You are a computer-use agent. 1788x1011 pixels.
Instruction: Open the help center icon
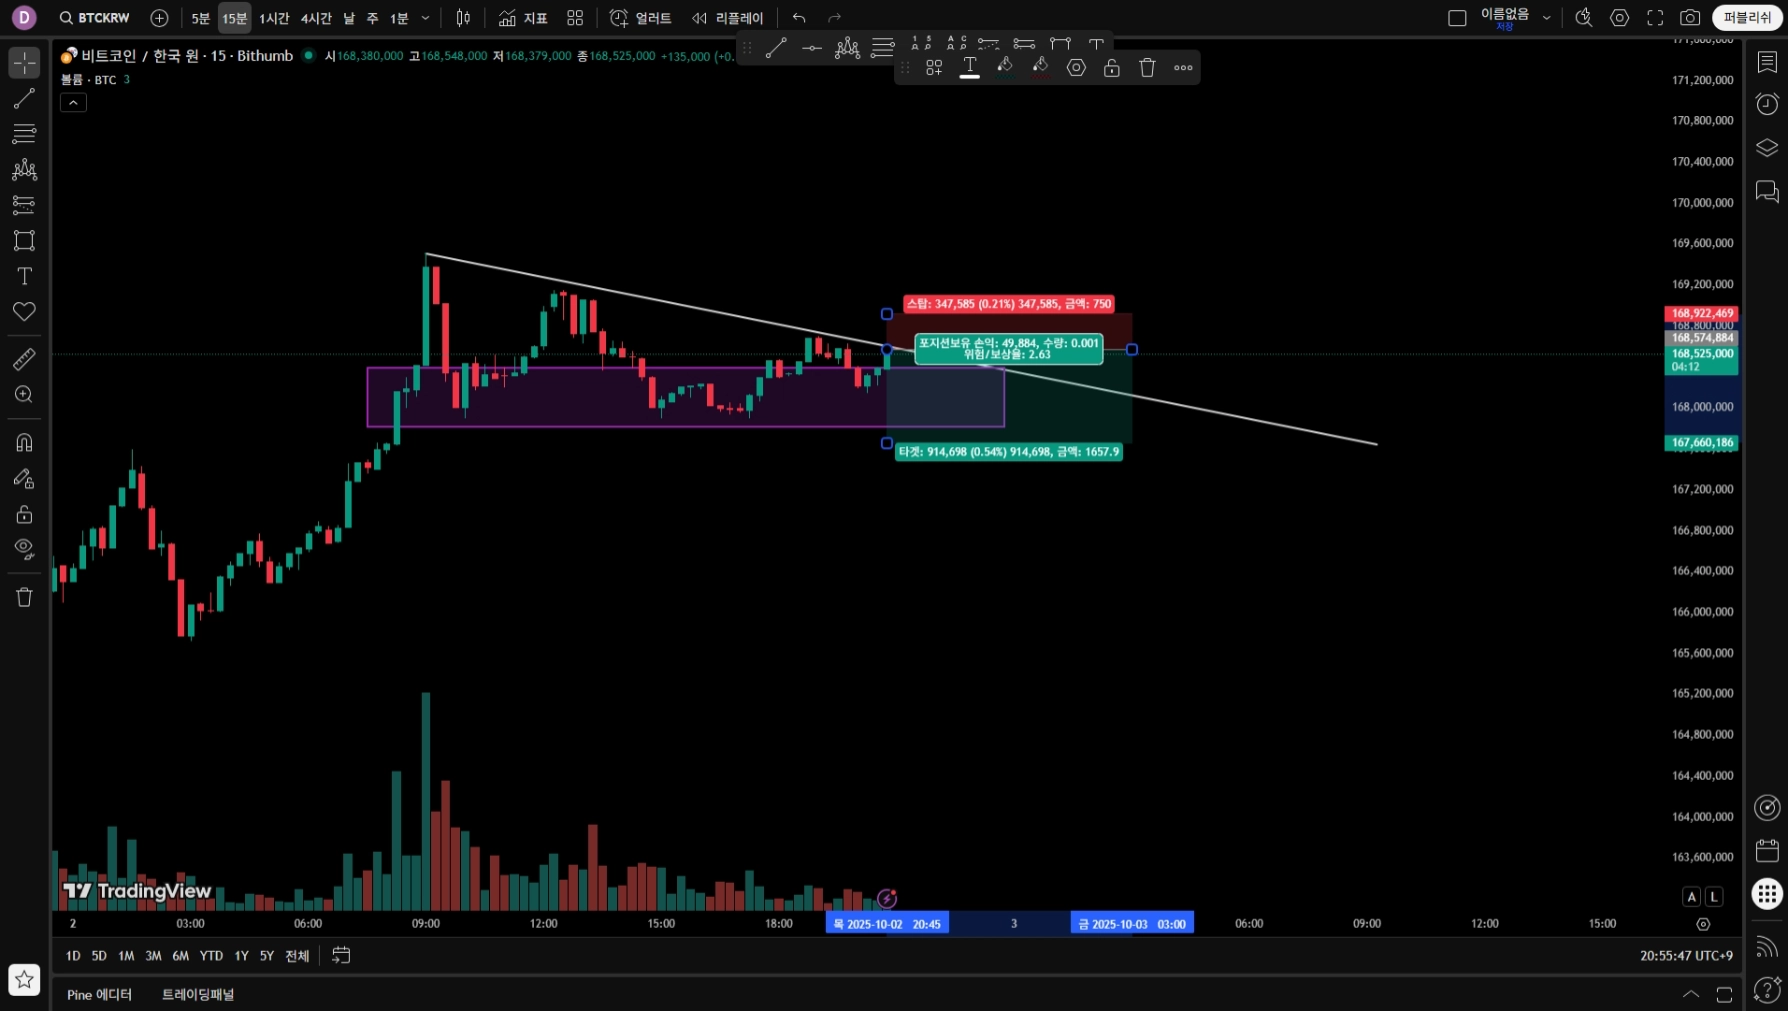pos(1767,990)
